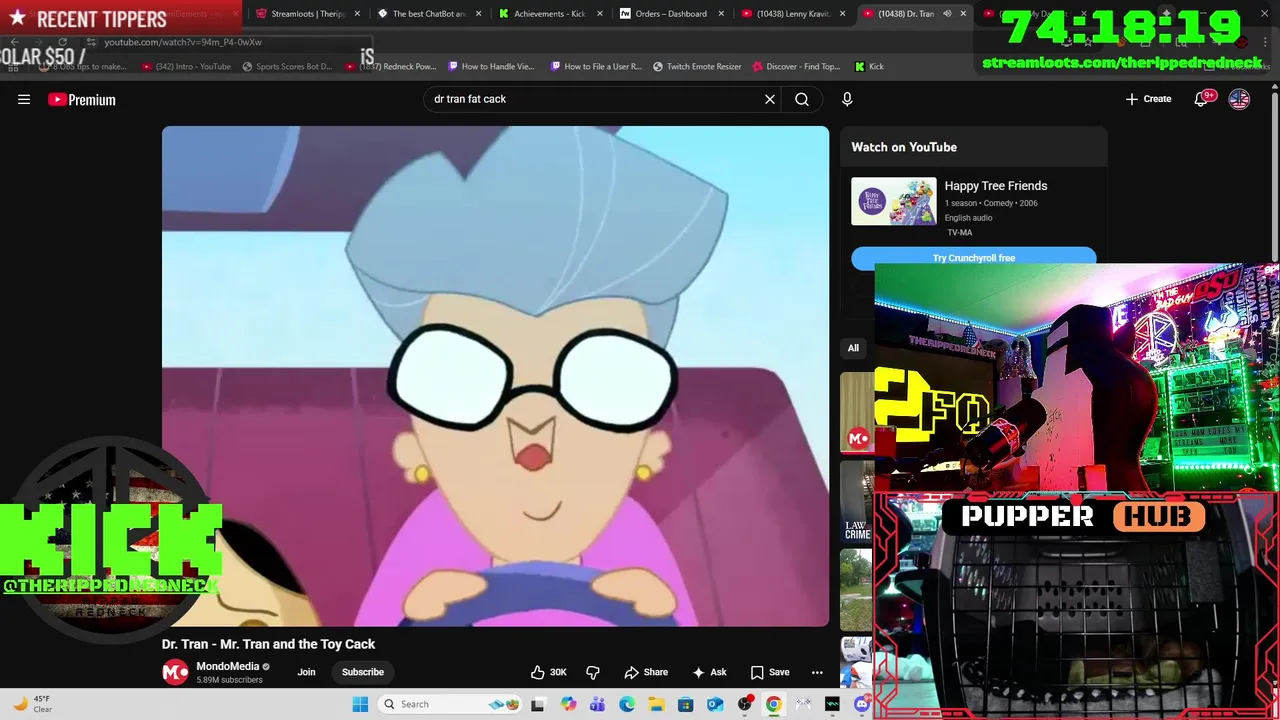Launch Copilot from taskbar
The width and height of the screenshot is (1280, 720).
[569, 704]
